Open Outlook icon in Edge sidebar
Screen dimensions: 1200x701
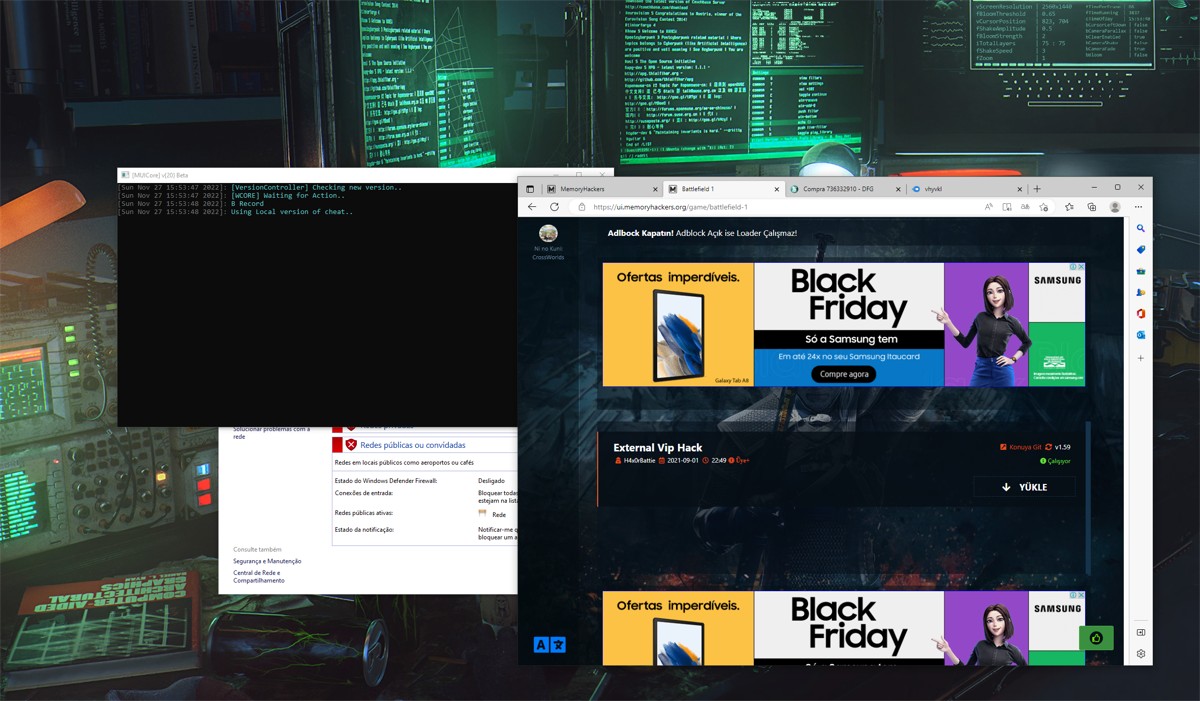click(1141, 335)
